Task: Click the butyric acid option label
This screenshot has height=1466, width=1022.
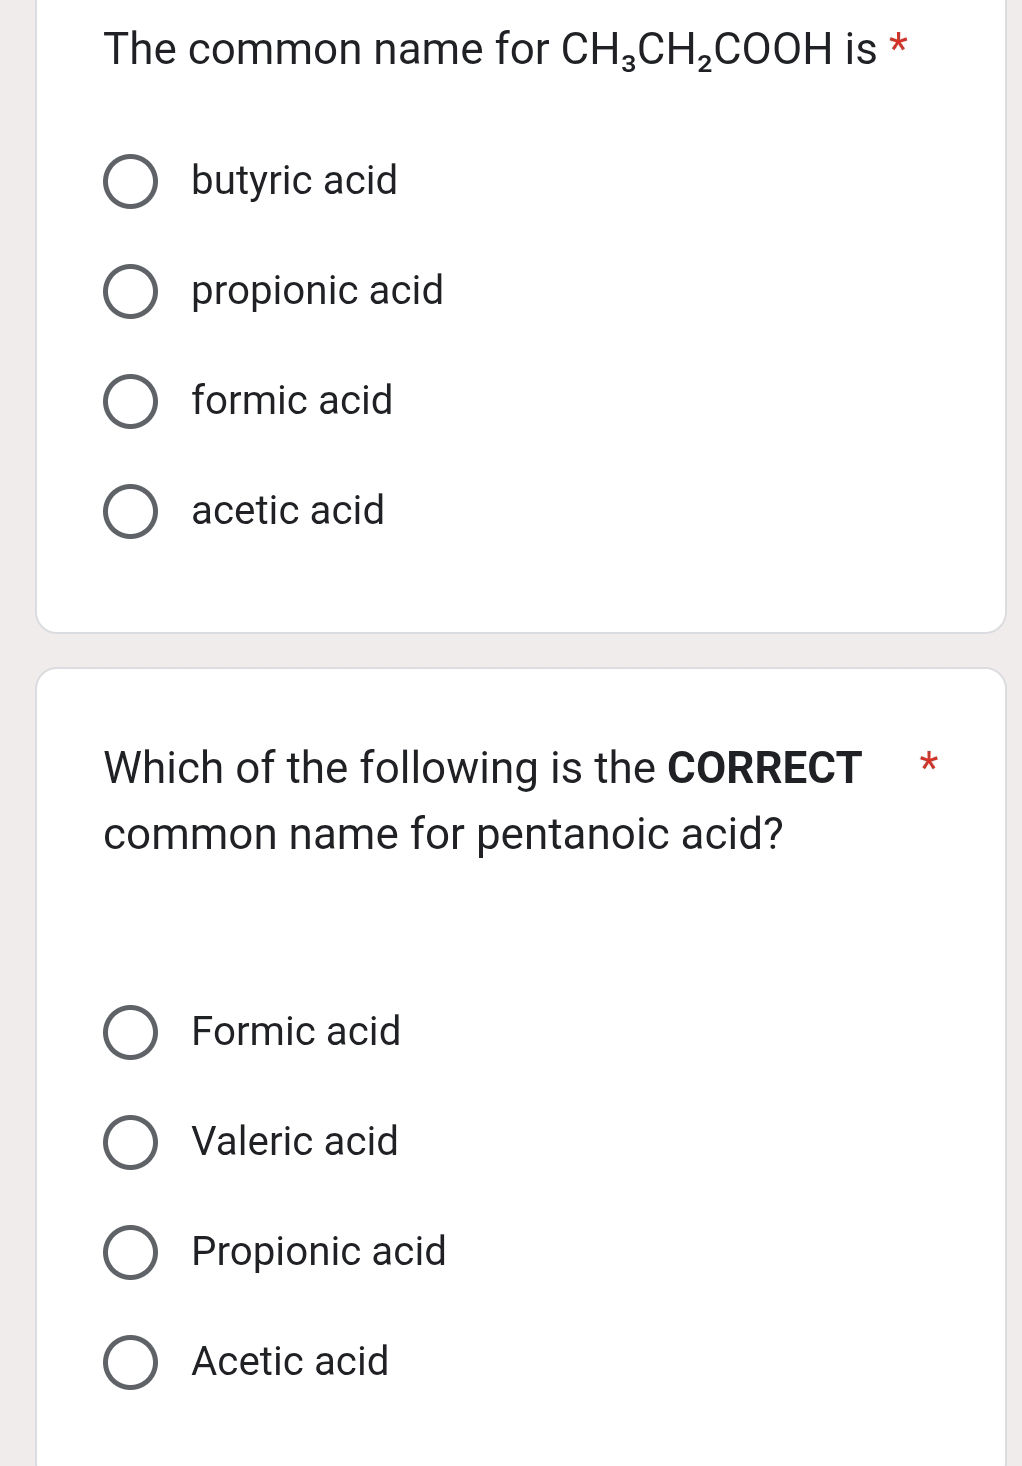Action: click(x=293, y=182)
